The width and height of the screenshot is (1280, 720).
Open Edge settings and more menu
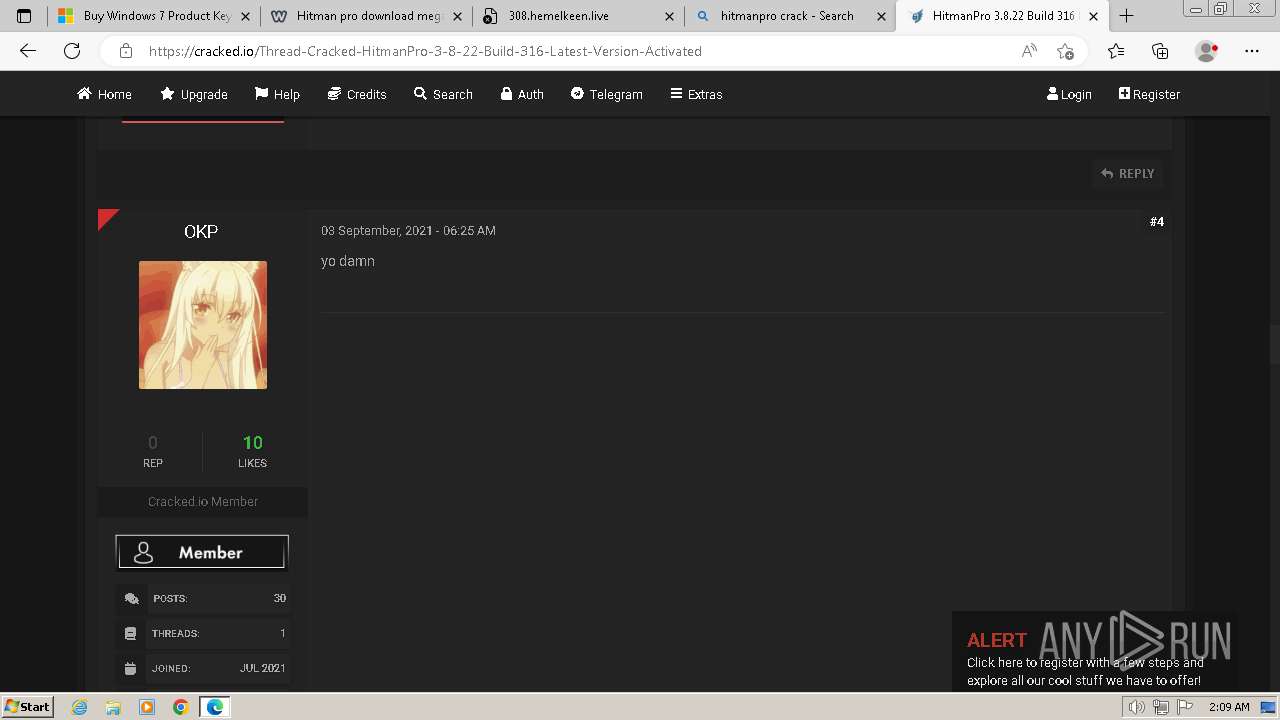click(1252, 51)
